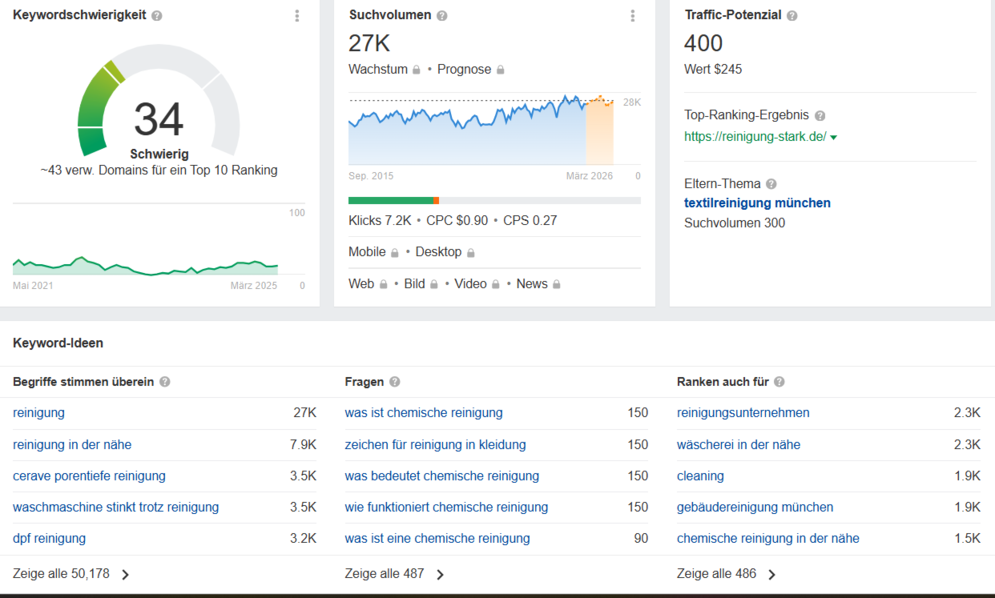Select the locked Mobile volume option
The width and height of the screenshot is (995, 598).
point(373,252)
